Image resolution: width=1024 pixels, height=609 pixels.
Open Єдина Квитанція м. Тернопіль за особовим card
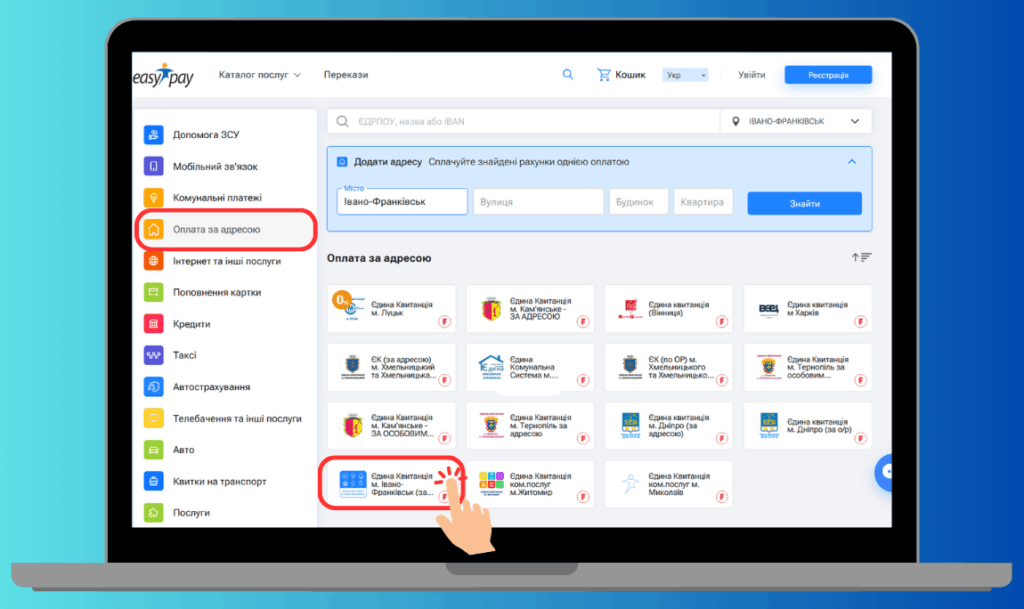tap(807, 367)
